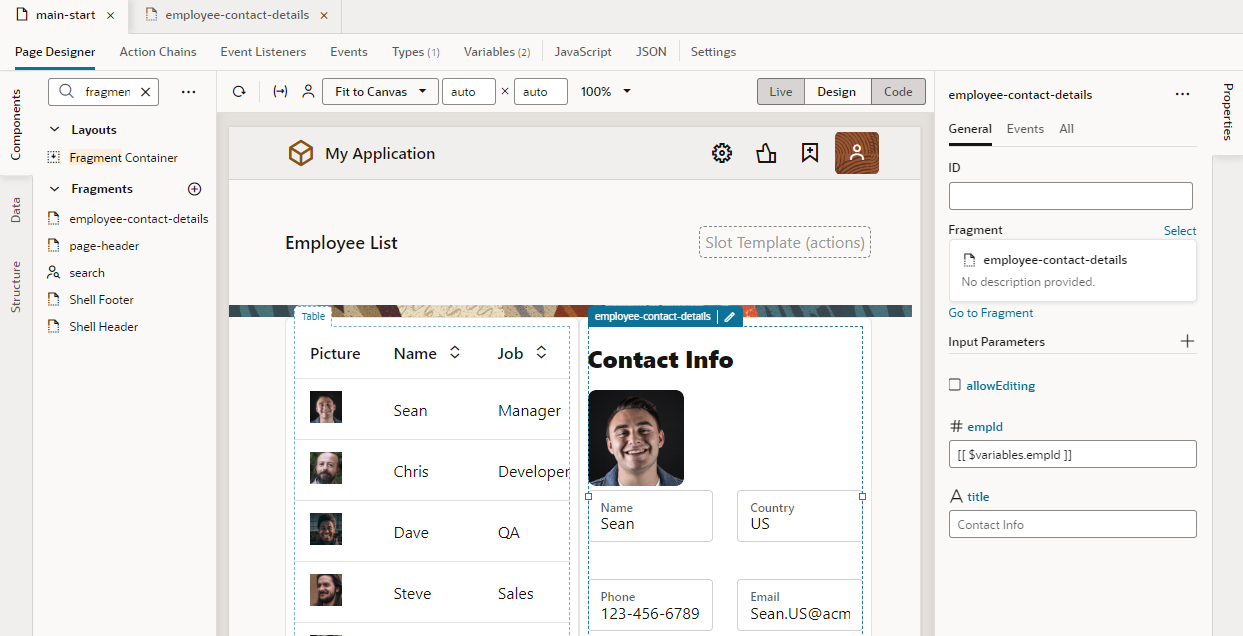The width and height of the screenshot is (1243, 636).
Task: Click the Slot Template (actions) placeholder
Action: [785, 242]
